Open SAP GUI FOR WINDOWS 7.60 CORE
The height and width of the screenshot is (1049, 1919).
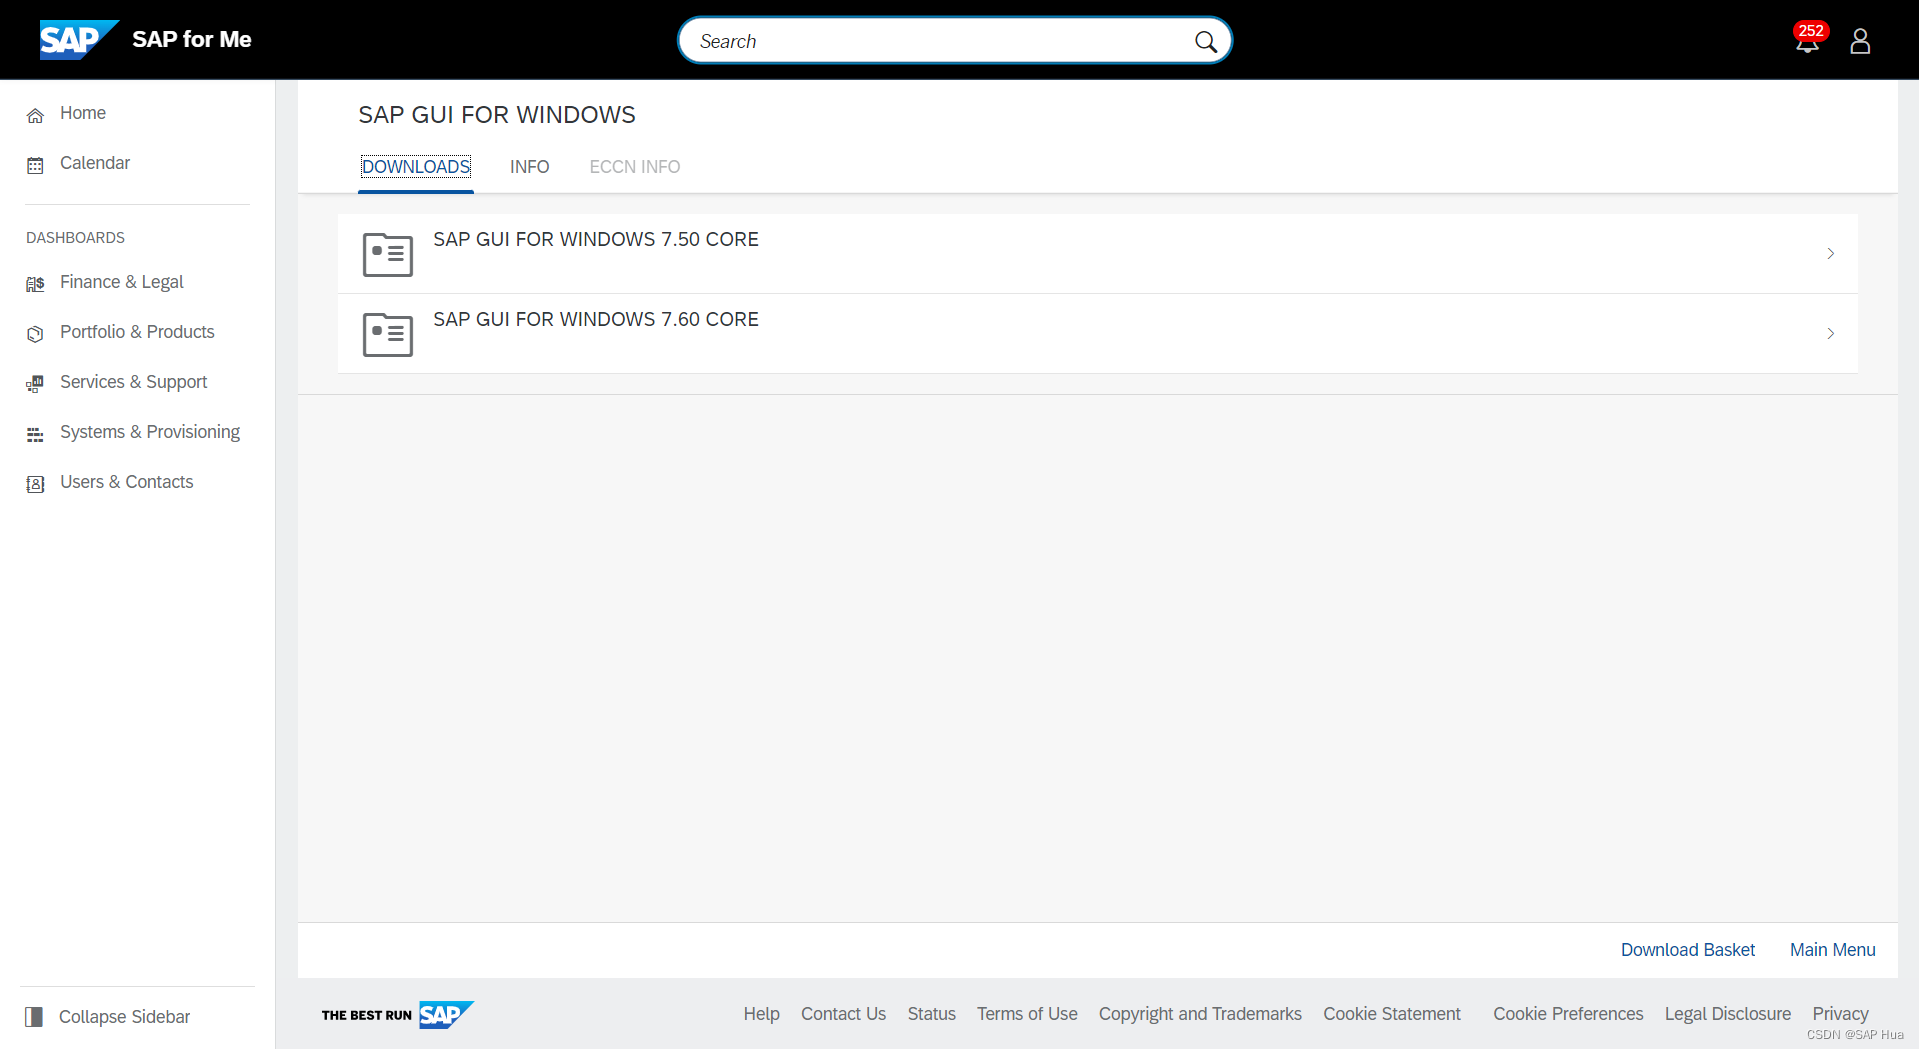pos(1097,334)
